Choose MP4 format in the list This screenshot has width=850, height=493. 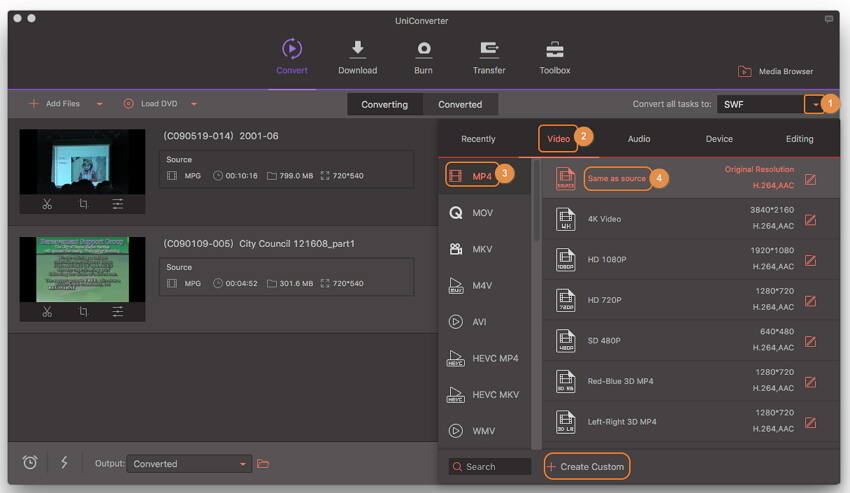click(485, 176)
